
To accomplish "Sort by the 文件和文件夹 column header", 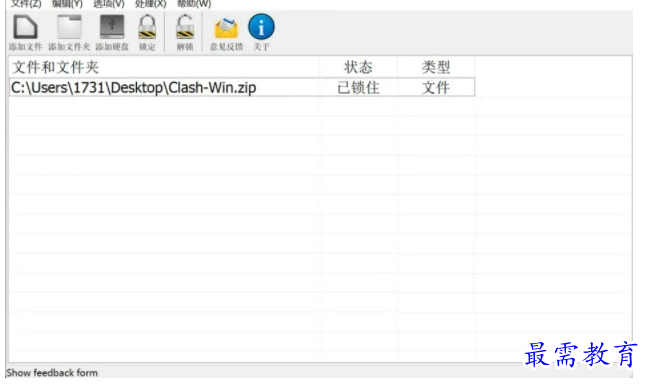I will [x=164, y=67].
